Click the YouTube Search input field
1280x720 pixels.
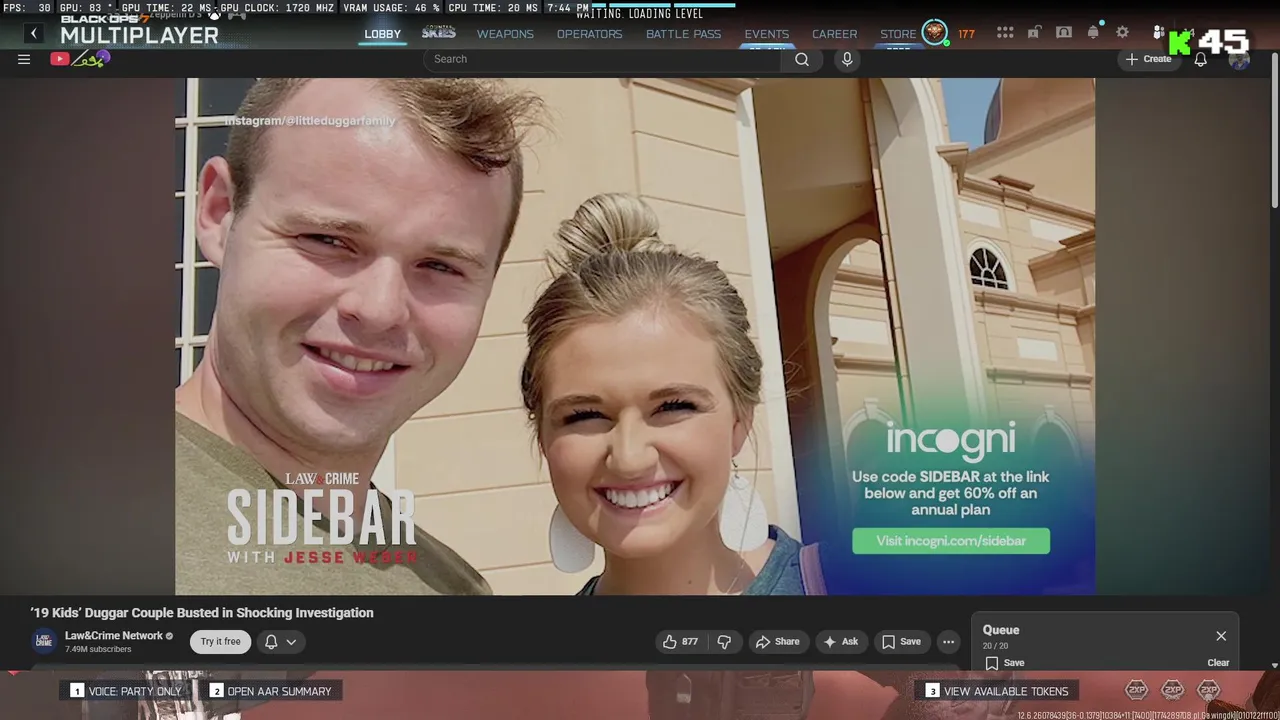click(603, 59)
